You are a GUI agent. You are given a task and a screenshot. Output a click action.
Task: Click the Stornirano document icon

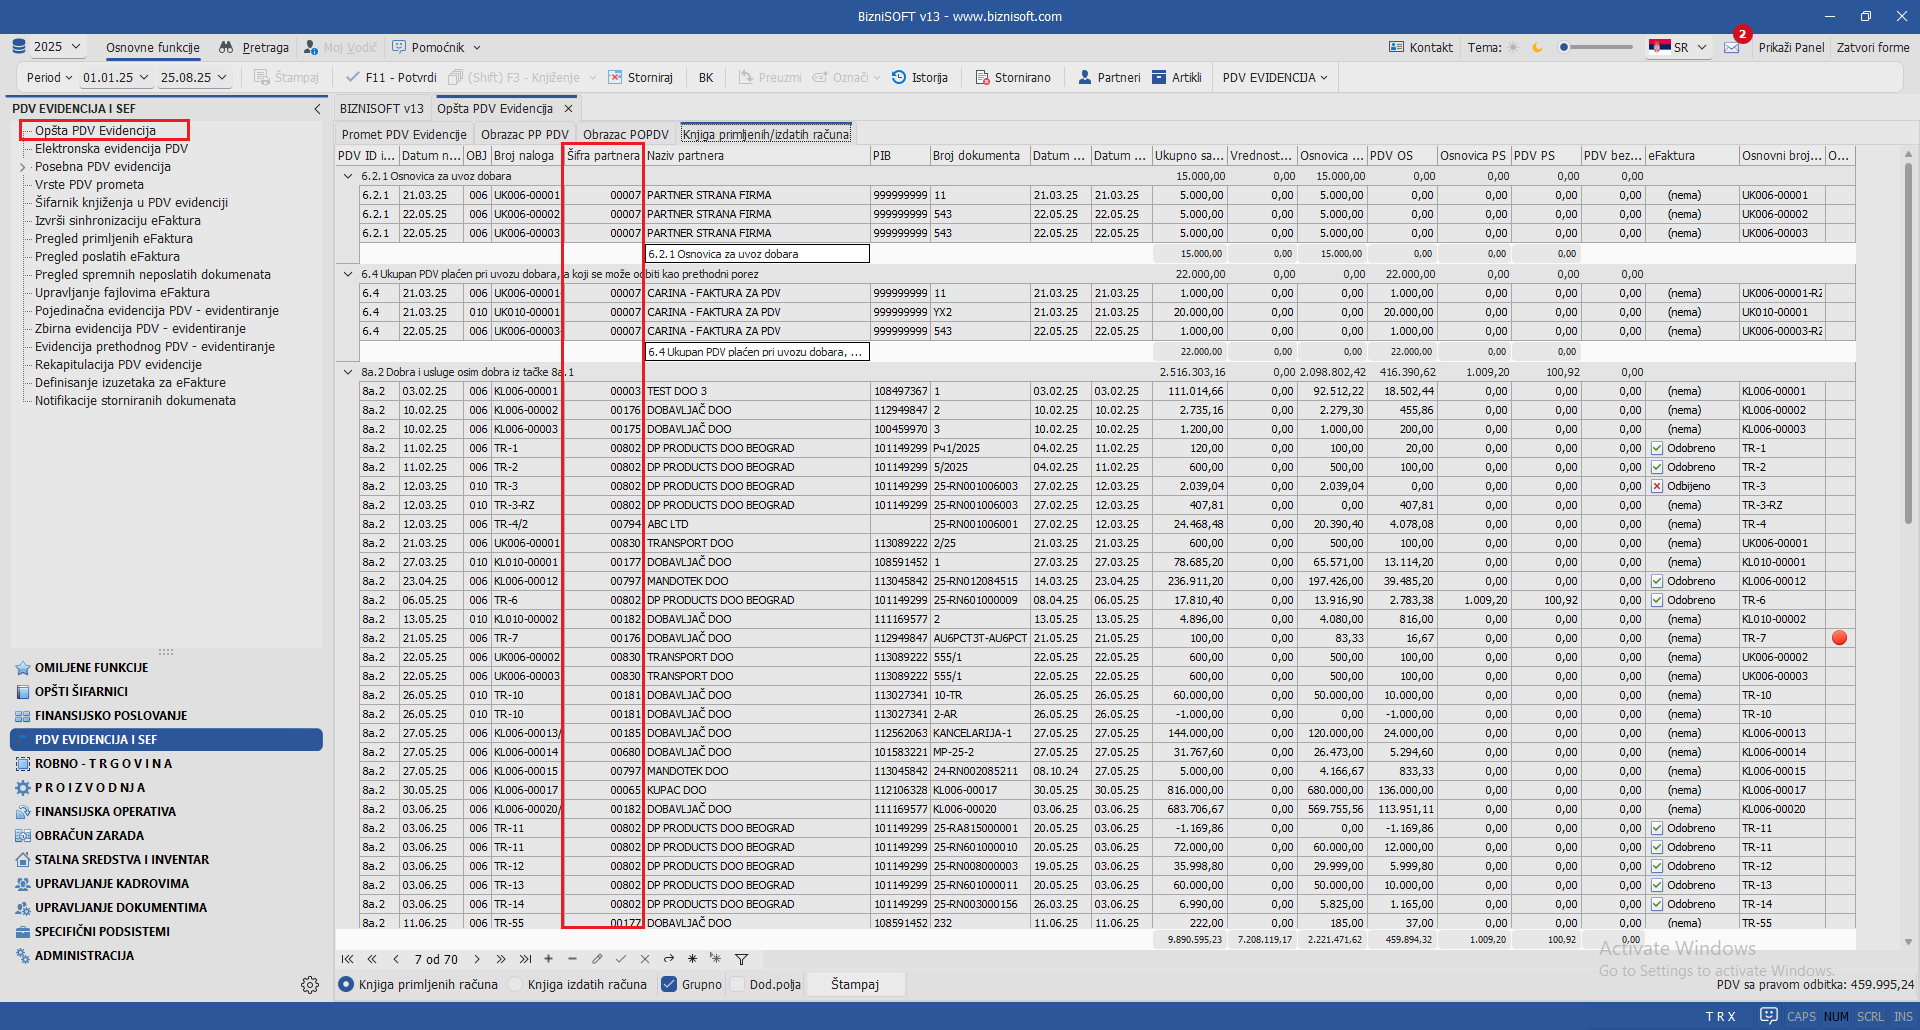click(x=982, y=77)
